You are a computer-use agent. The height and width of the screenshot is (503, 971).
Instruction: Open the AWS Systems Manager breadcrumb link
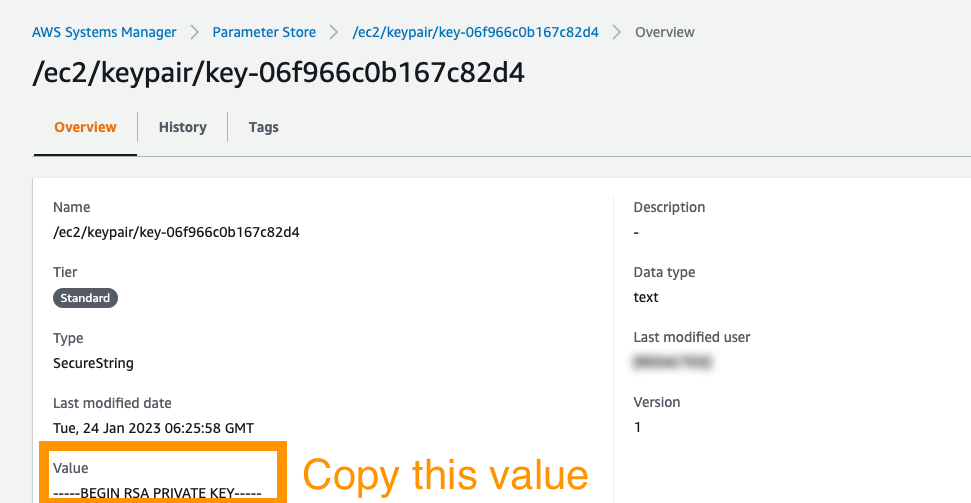click(x=104, y=32)
